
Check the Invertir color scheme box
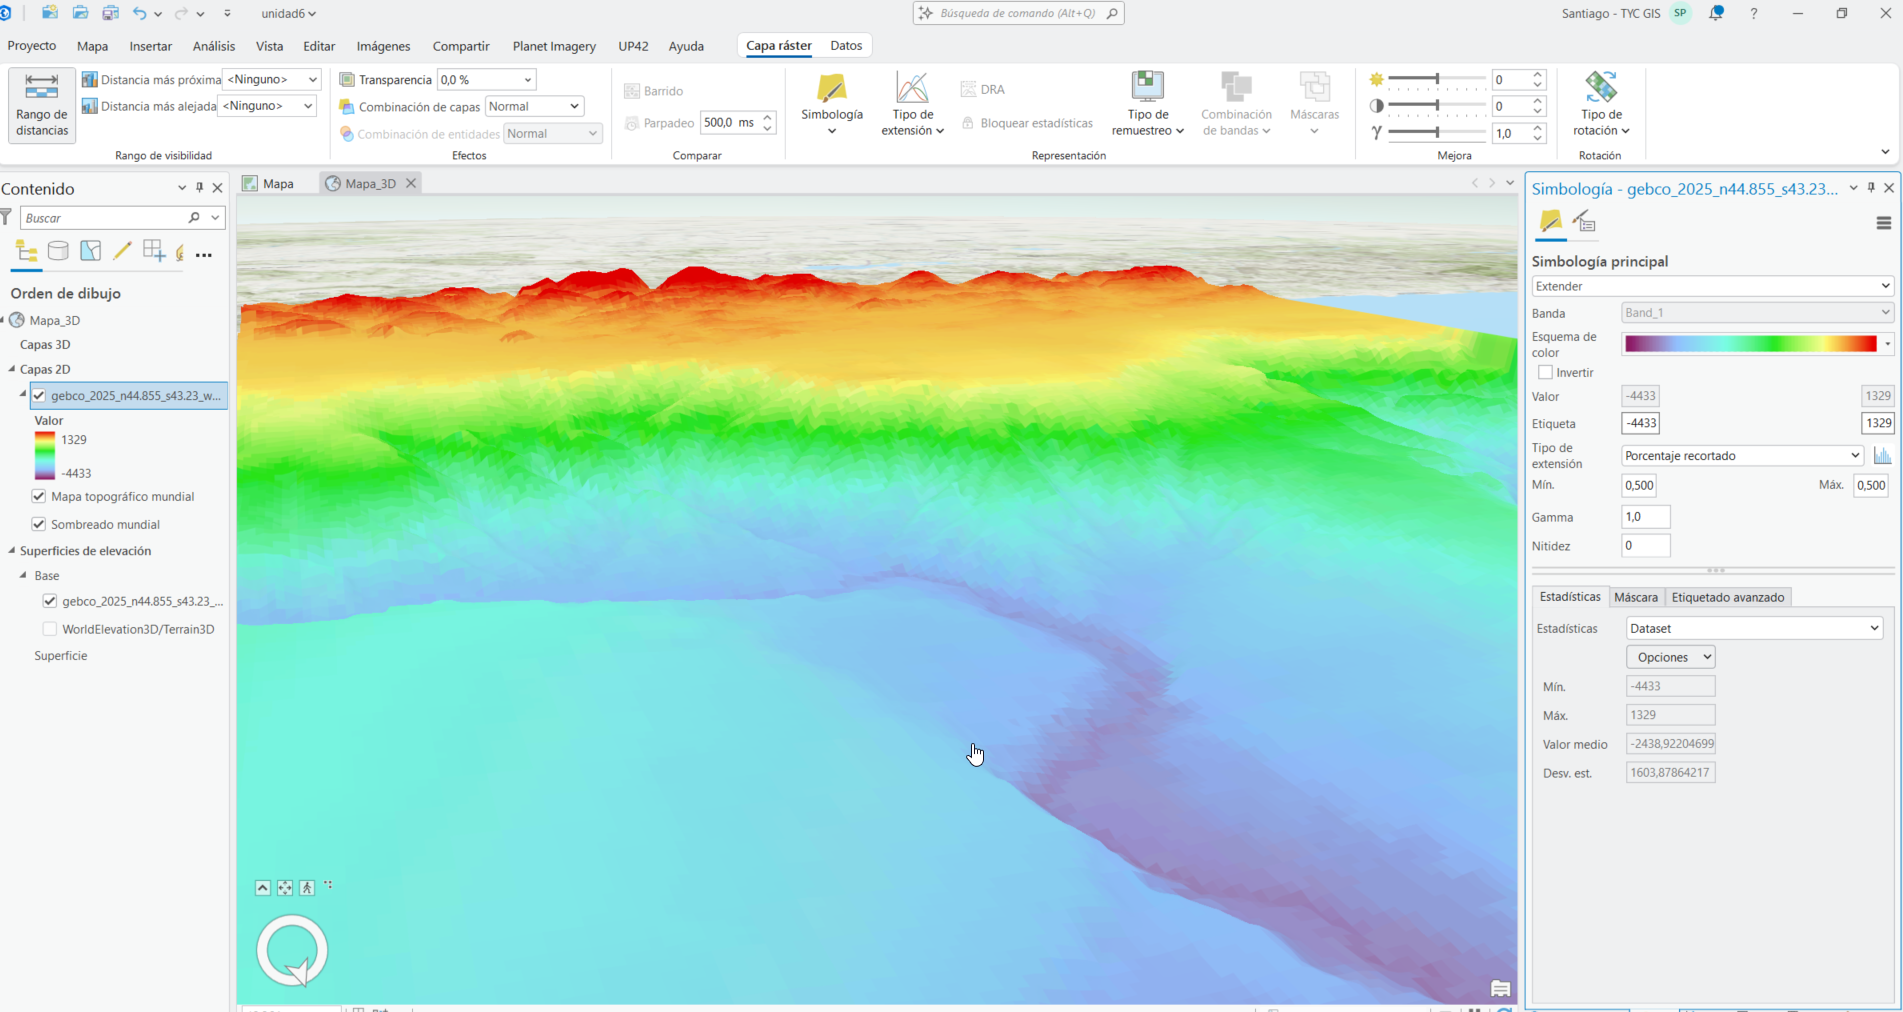tap(1546, 372)
